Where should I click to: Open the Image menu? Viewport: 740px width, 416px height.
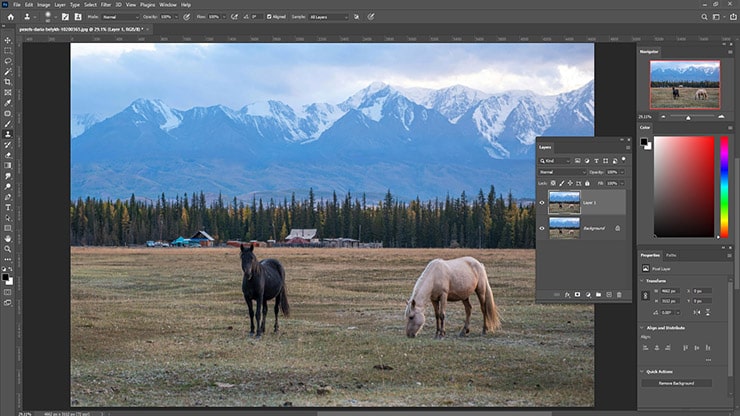pos(43,5)
